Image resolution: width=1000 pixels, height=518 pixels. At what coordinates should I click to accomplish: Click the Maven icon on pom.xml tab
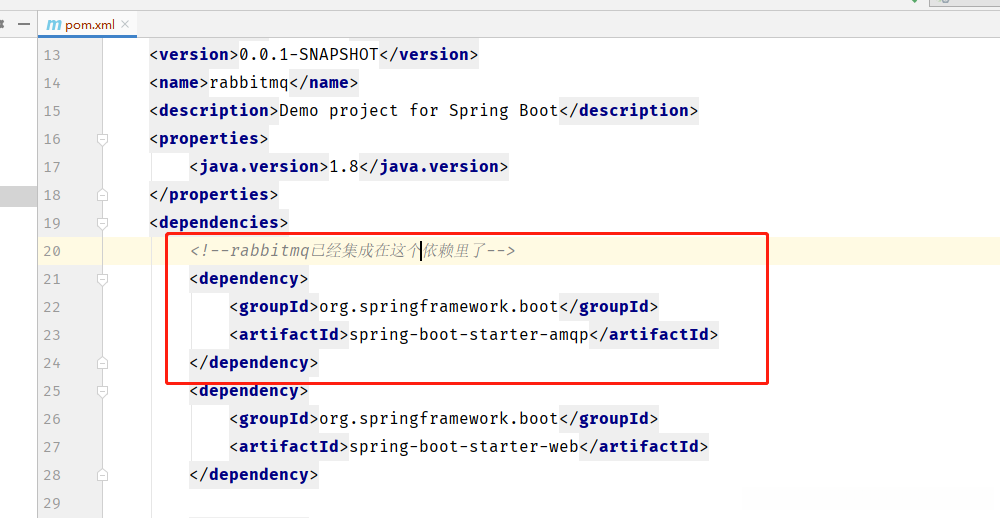pos(54,24)
